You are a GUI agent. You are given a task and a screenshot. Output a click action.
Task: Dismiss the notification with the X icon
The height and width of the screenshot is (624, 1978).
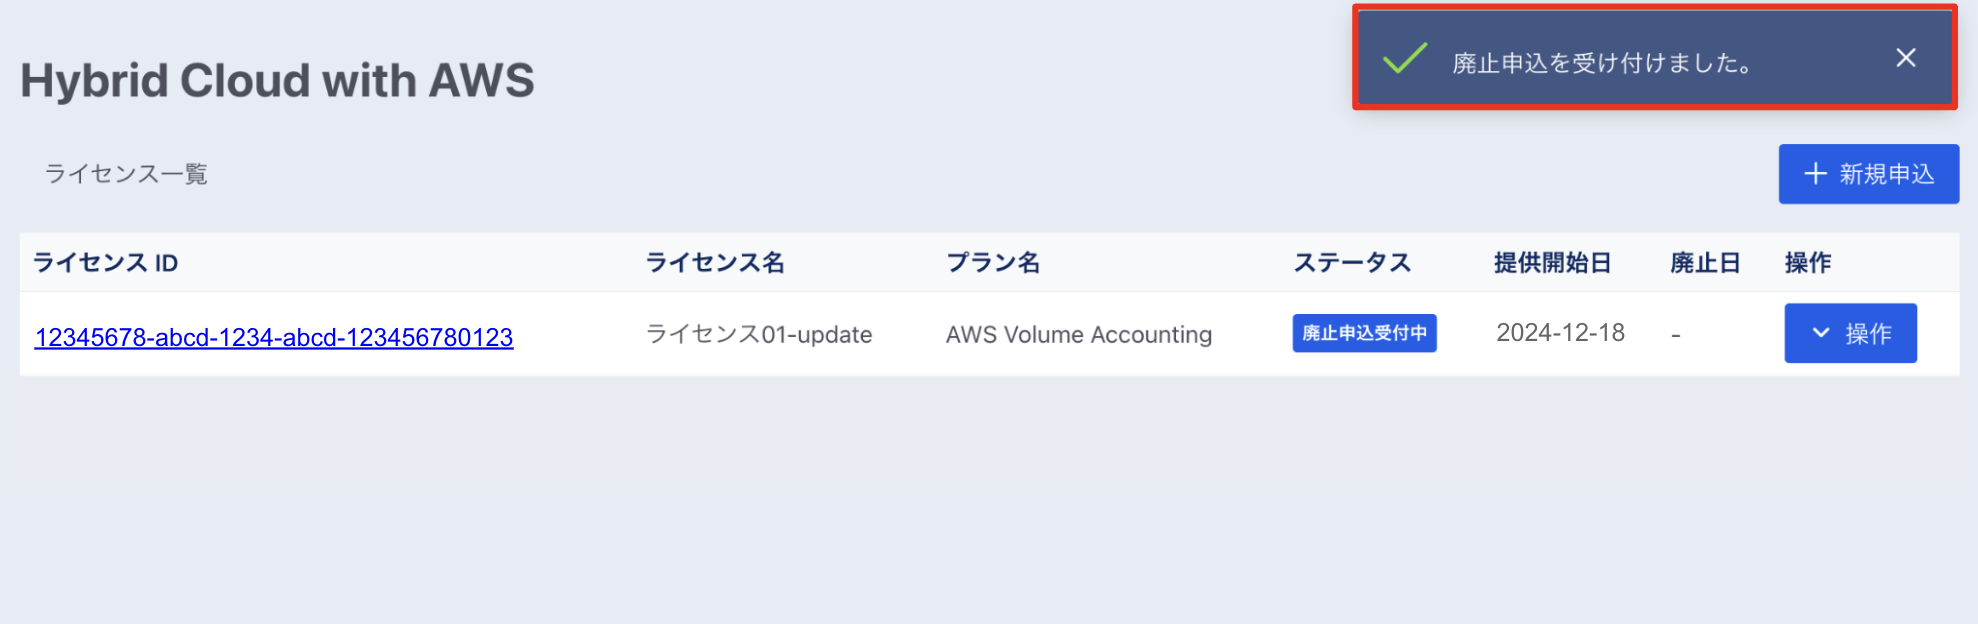pos(1905,58)
